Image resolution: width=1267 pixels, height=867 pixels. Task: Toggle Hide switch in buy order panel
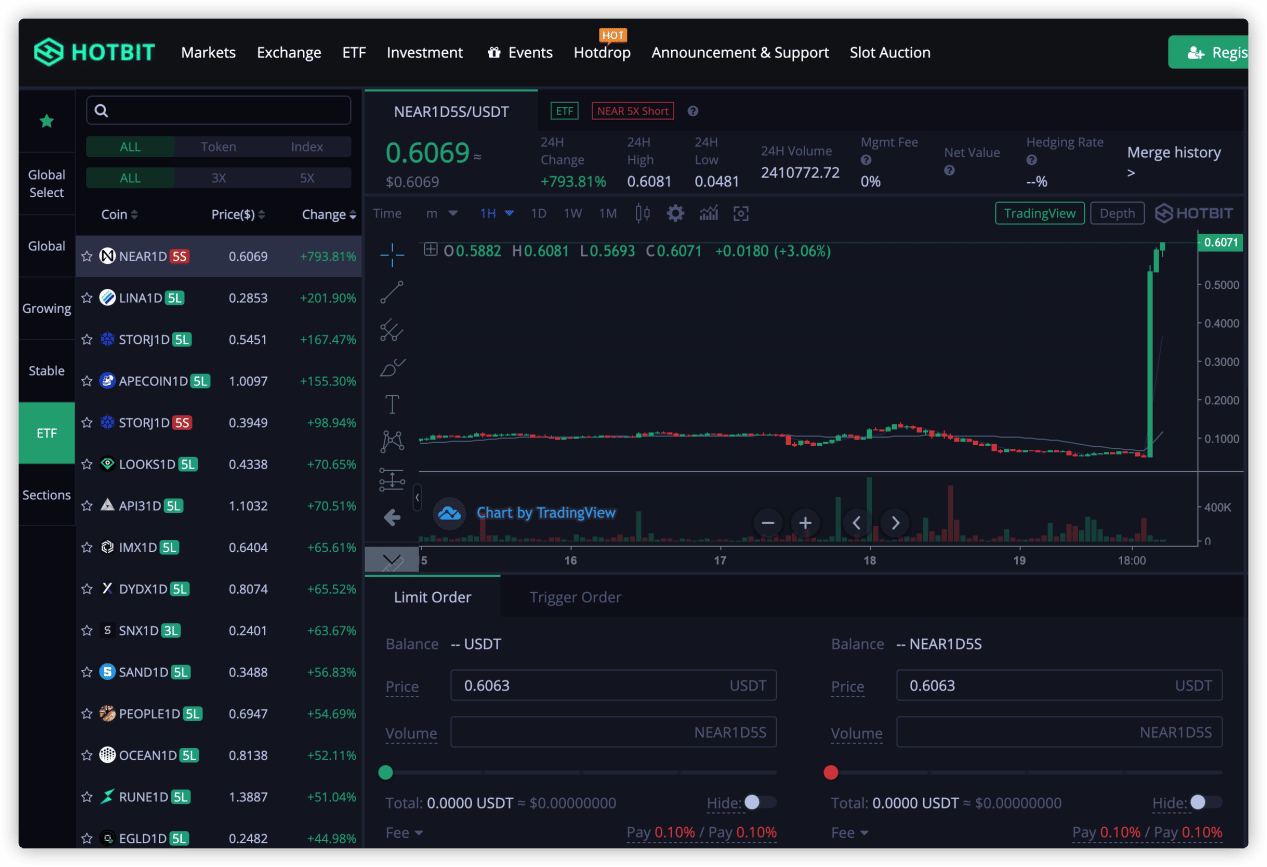pos(759,802)
